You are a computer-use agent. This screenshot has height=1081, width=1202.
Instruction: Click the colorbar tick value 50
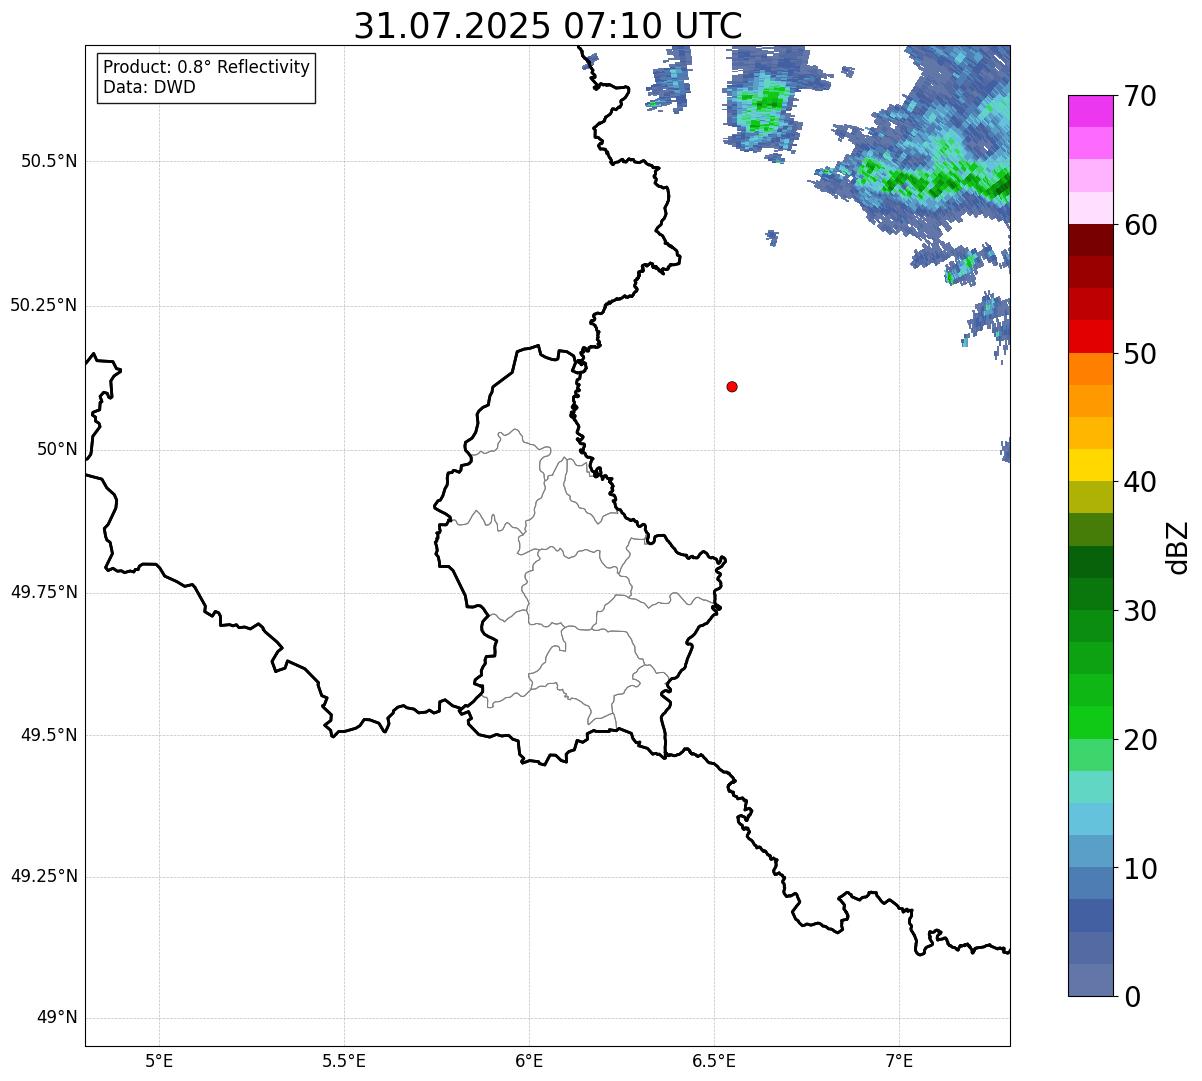point(1140,354)
